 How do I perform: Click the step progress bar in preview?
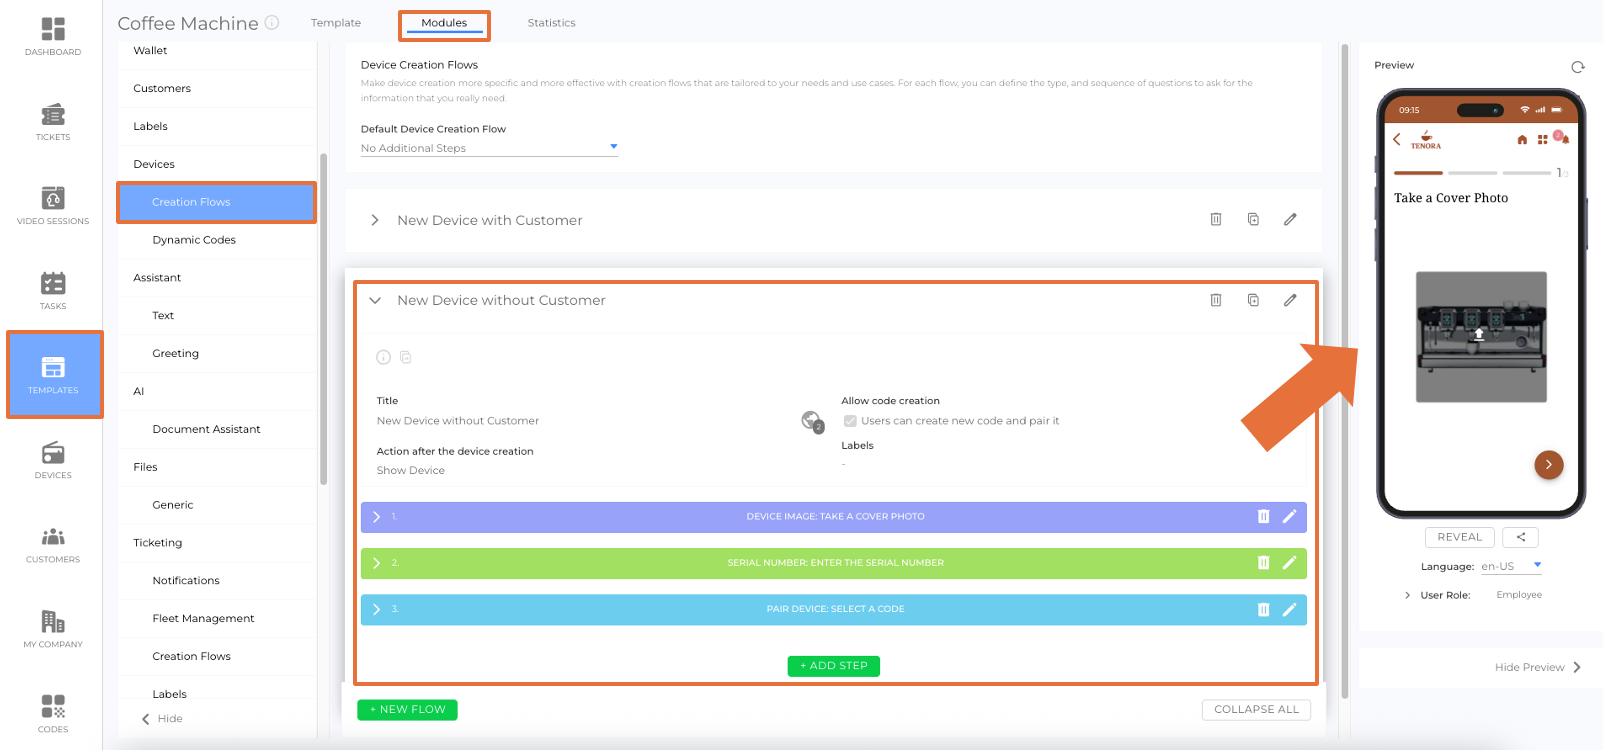click(1472, 173)
